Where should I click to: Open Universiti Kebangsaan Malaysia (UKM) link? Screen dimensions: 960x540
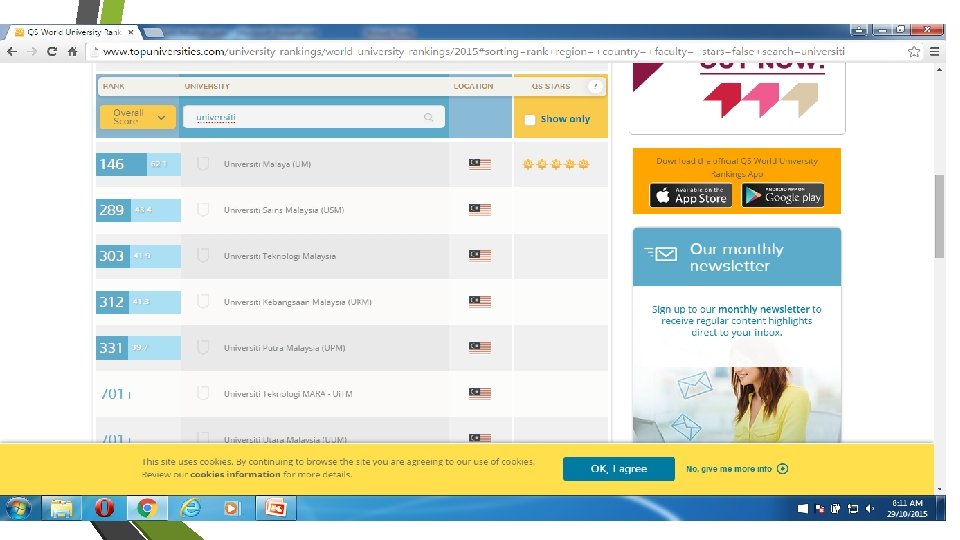[x=298, y=302]
